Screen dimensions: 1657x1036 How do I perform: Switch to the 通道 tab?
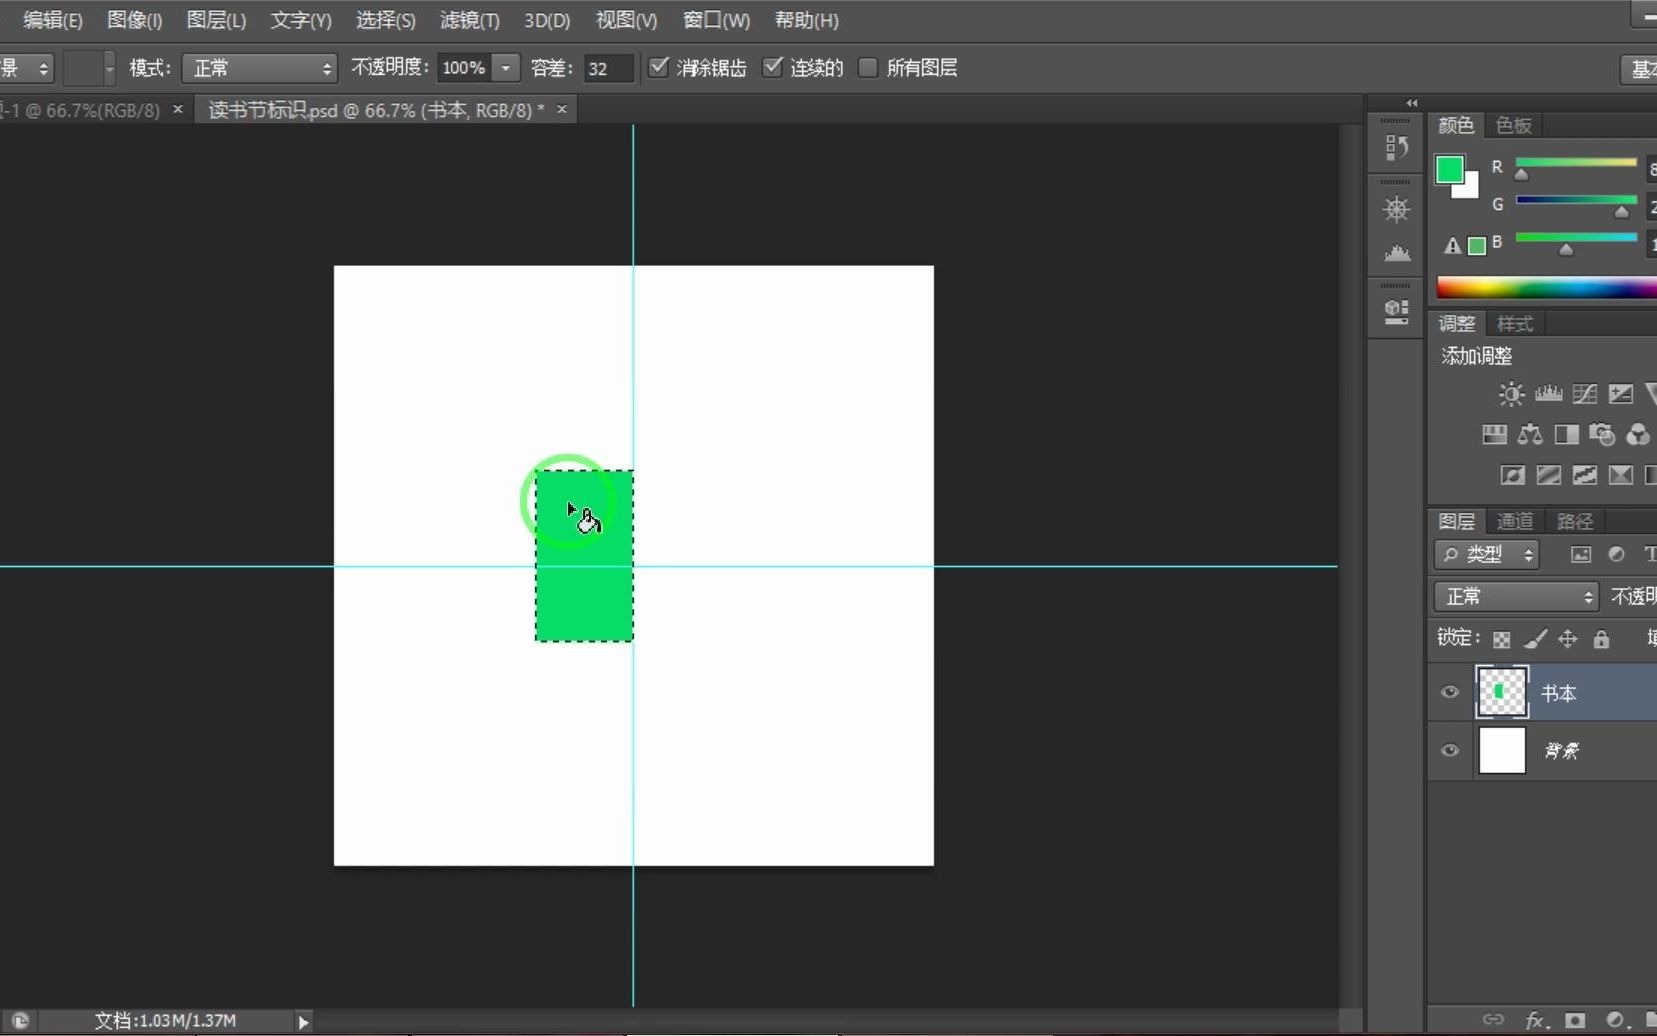point(1514,521)
